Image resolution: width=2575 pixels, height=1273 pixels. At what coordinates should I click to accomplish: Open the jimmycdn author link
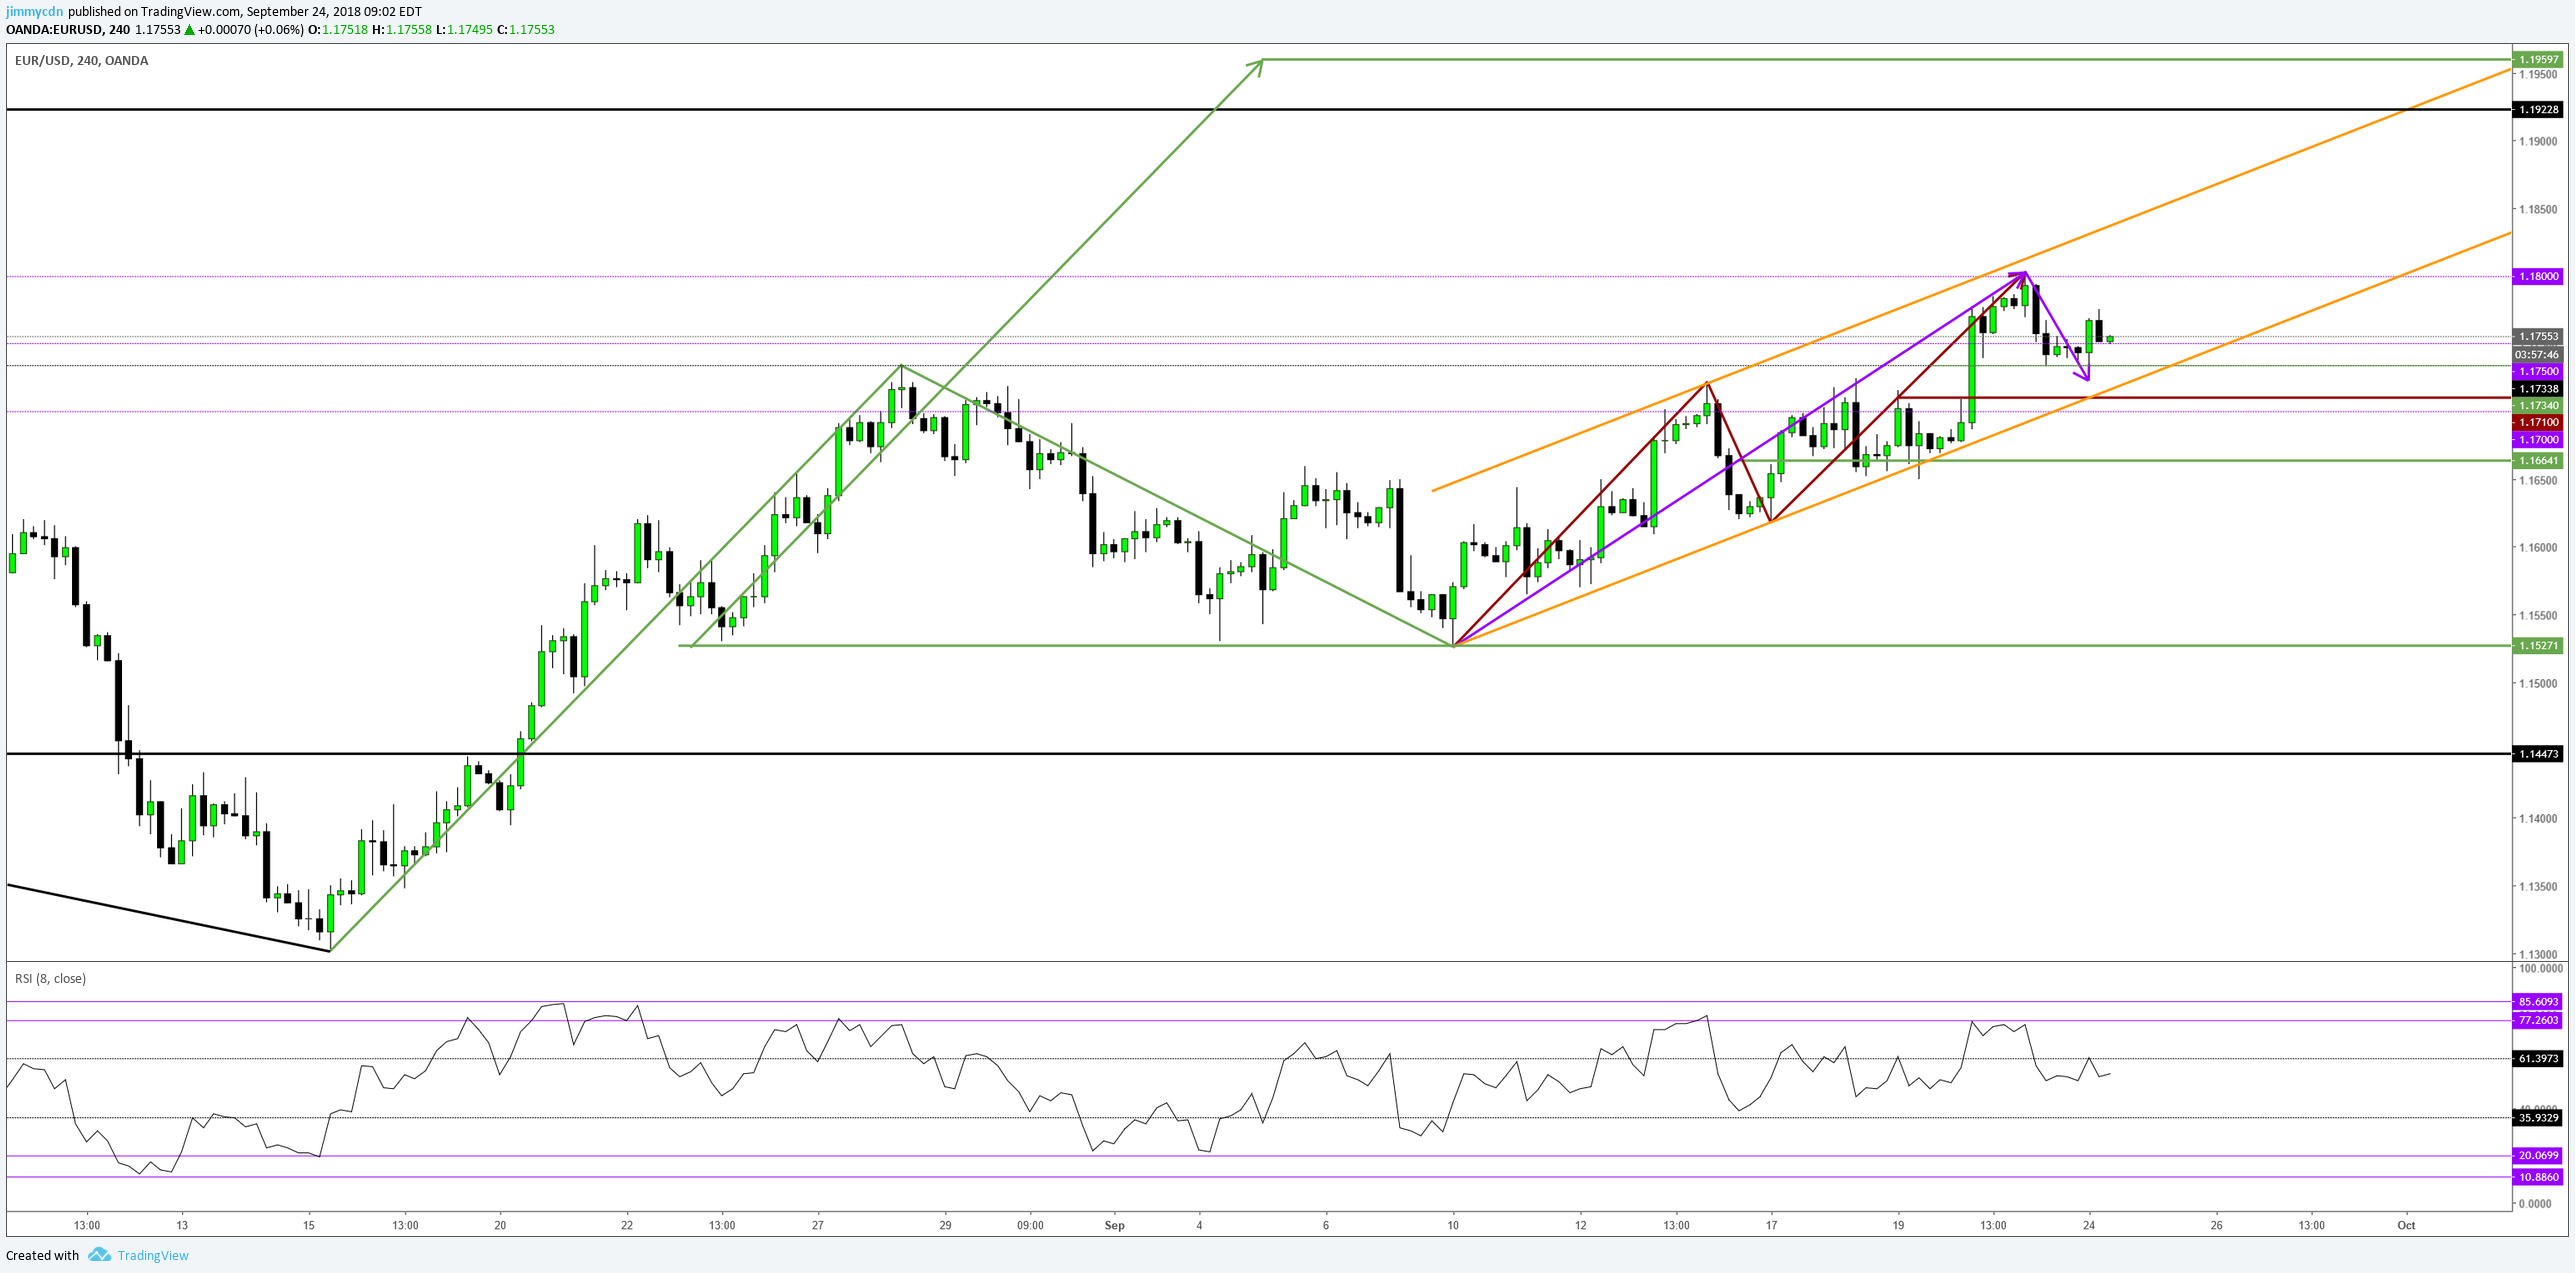tap(34, 11)
